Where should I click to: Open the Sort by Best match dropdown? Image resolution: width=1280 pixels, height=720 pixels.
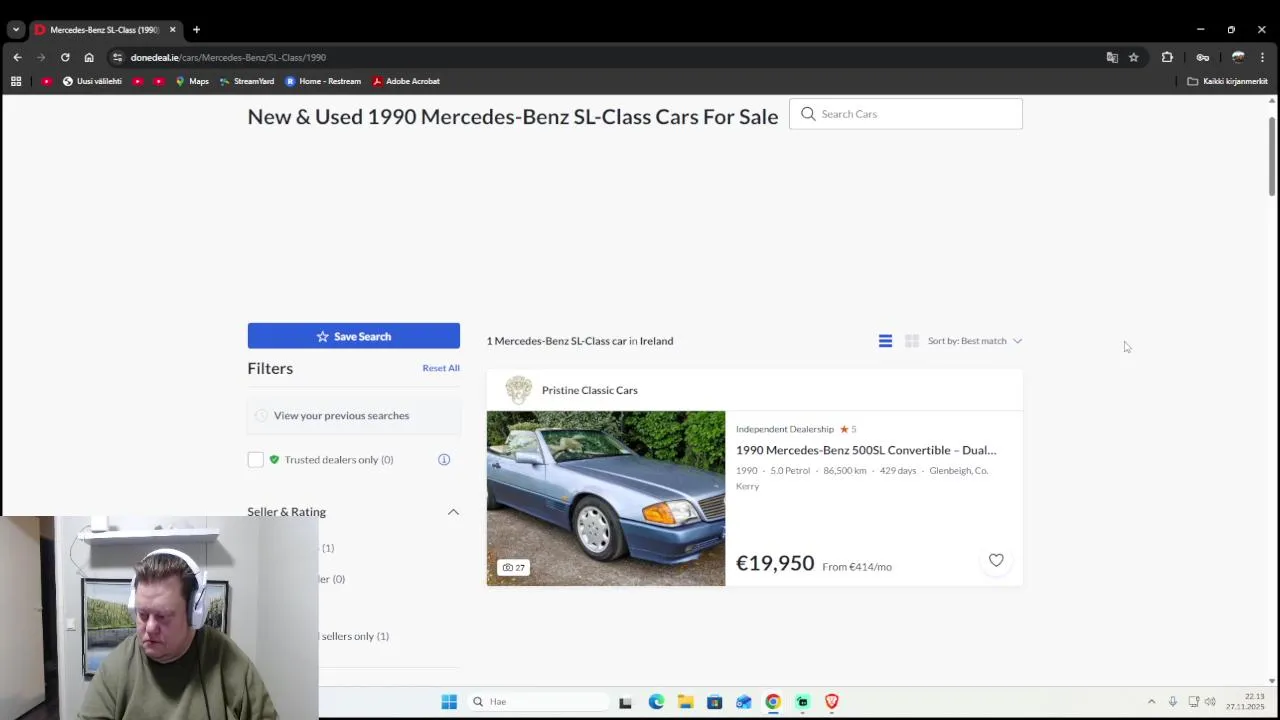(975, 341)
